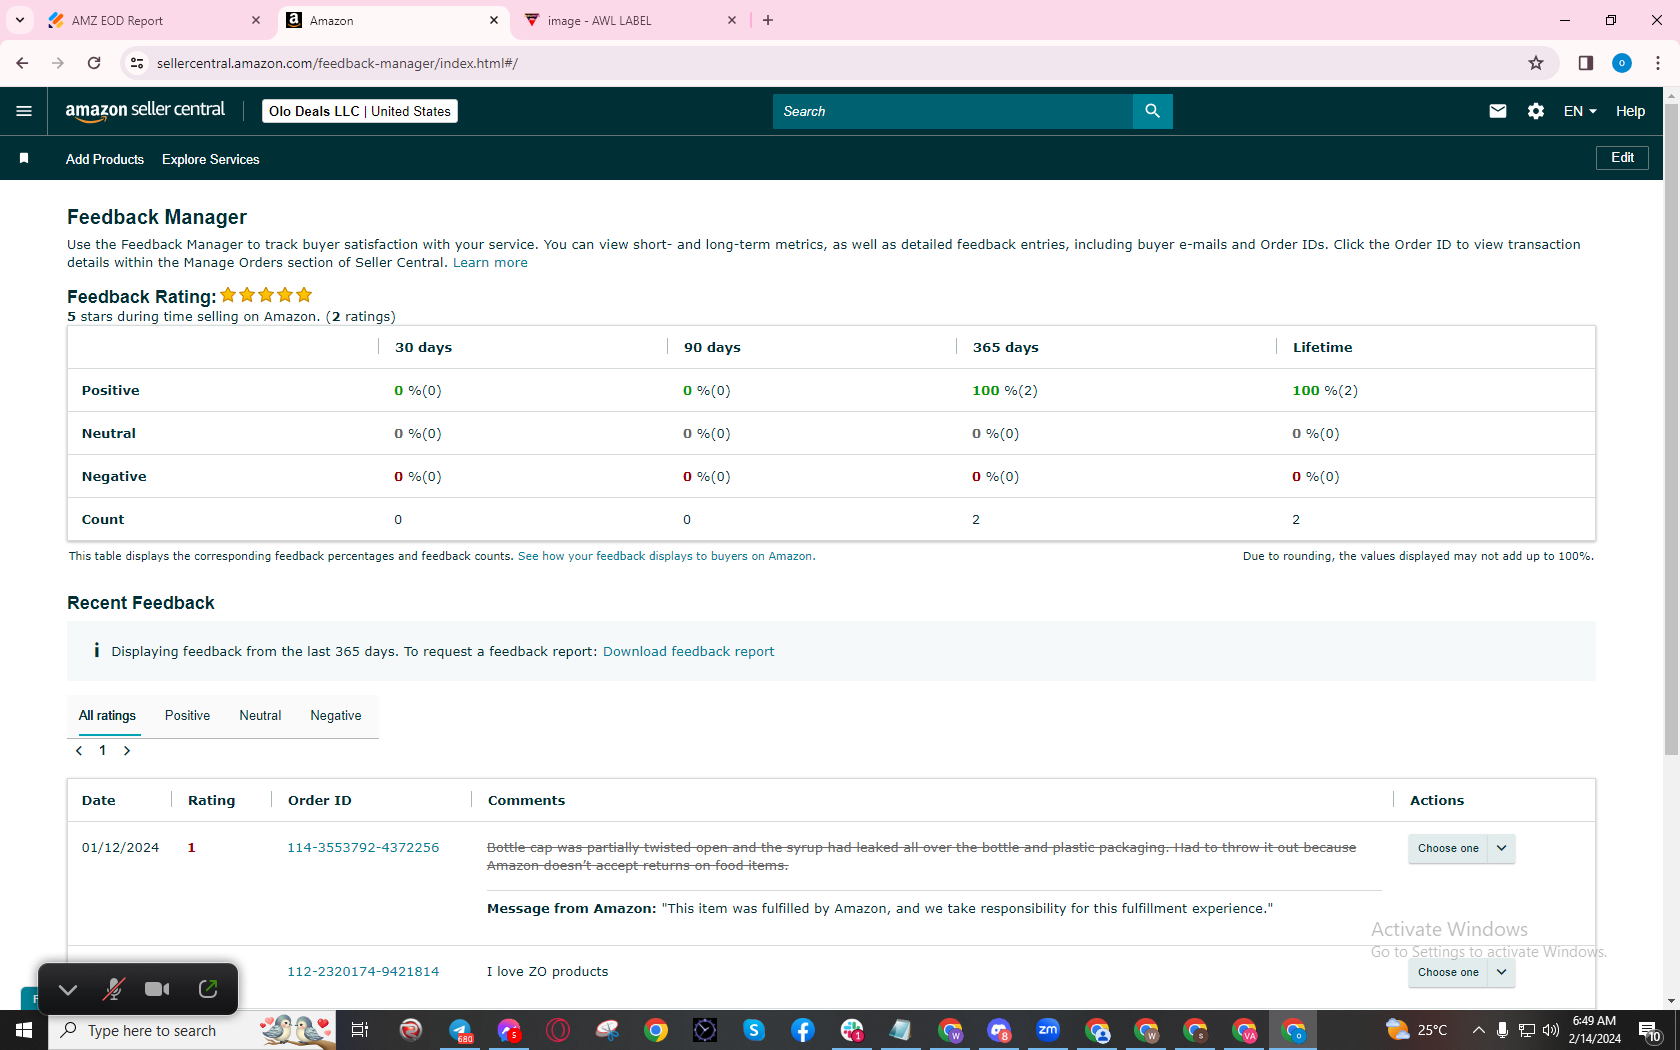The width and height of the screenshot is (1680, 1050).
Task: Select the Negative feedback tab
Action: [x=336, y=716]
